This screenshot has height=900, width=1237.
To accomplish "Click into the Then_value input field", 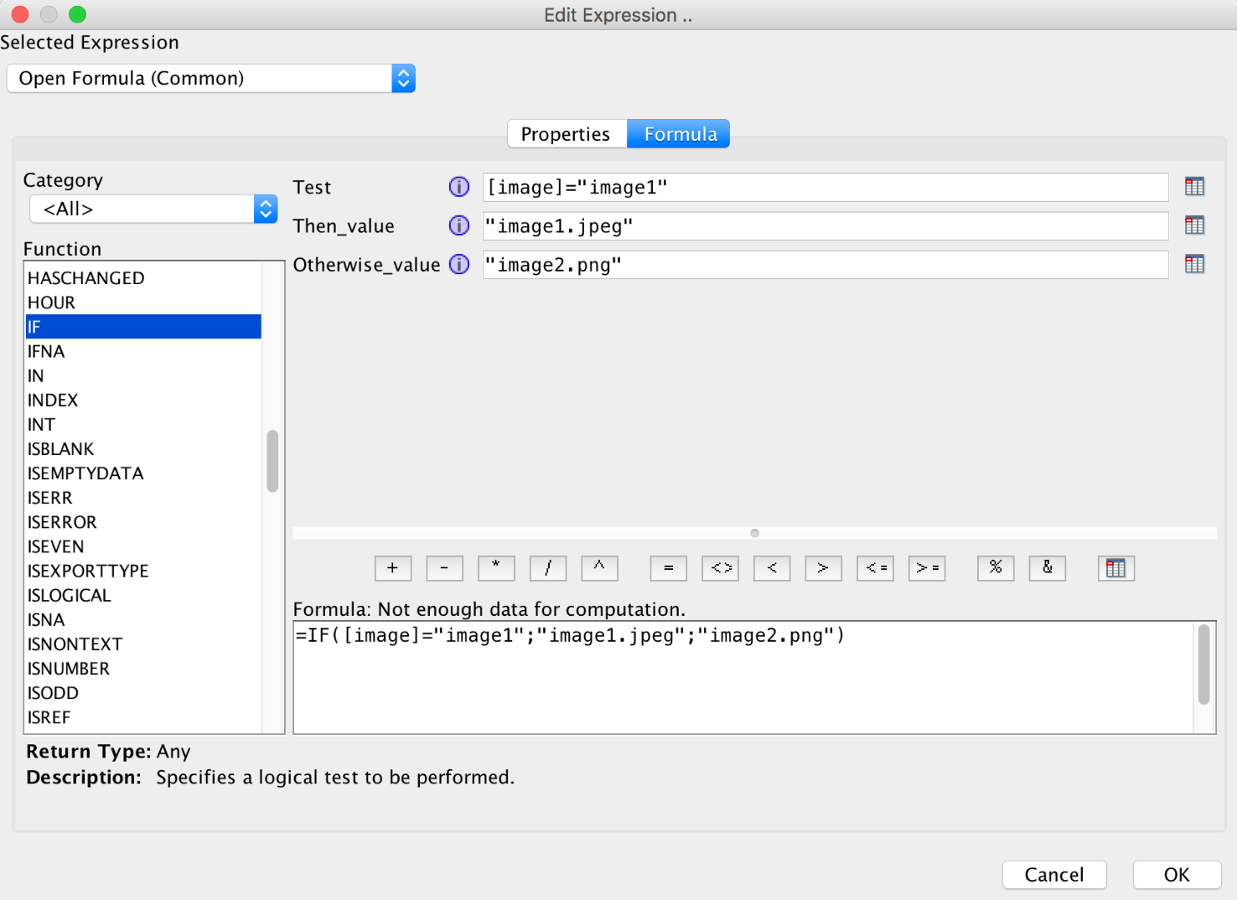I will tap(824, 226).
